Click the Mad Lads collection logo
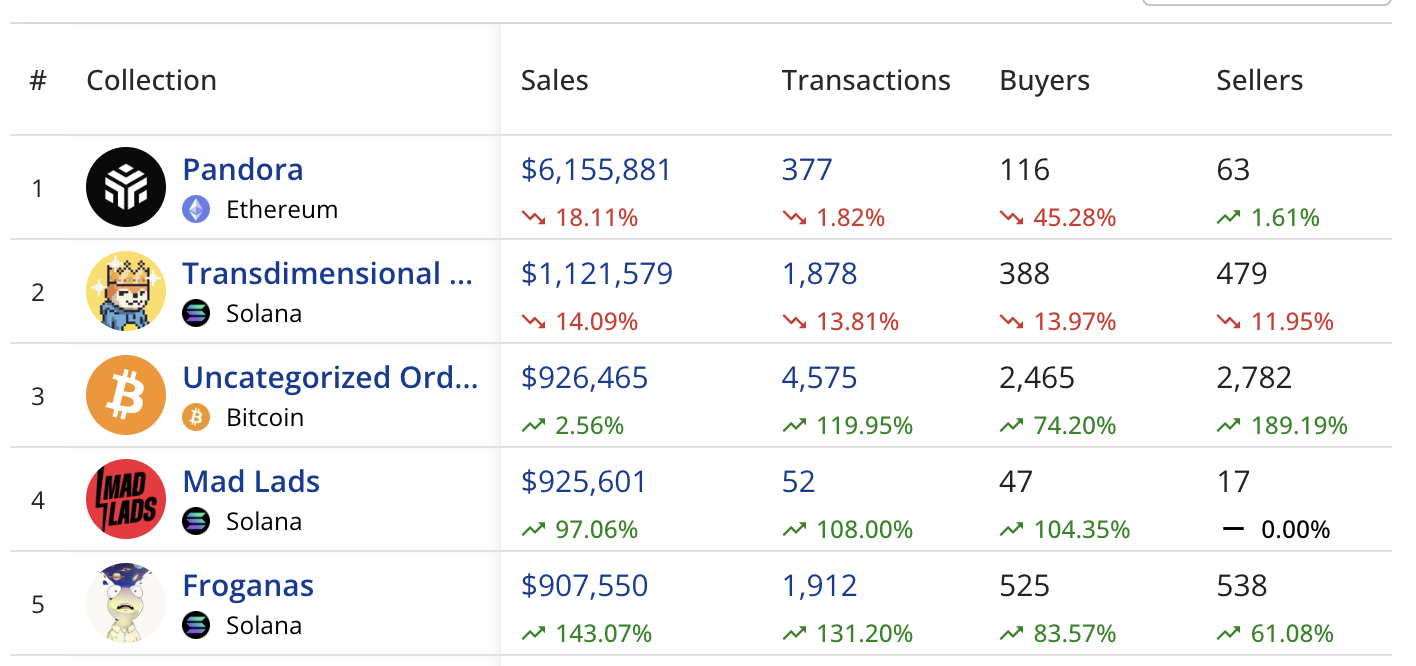The width and height of the screenshot is (1416, 666). tap(125, 499)
